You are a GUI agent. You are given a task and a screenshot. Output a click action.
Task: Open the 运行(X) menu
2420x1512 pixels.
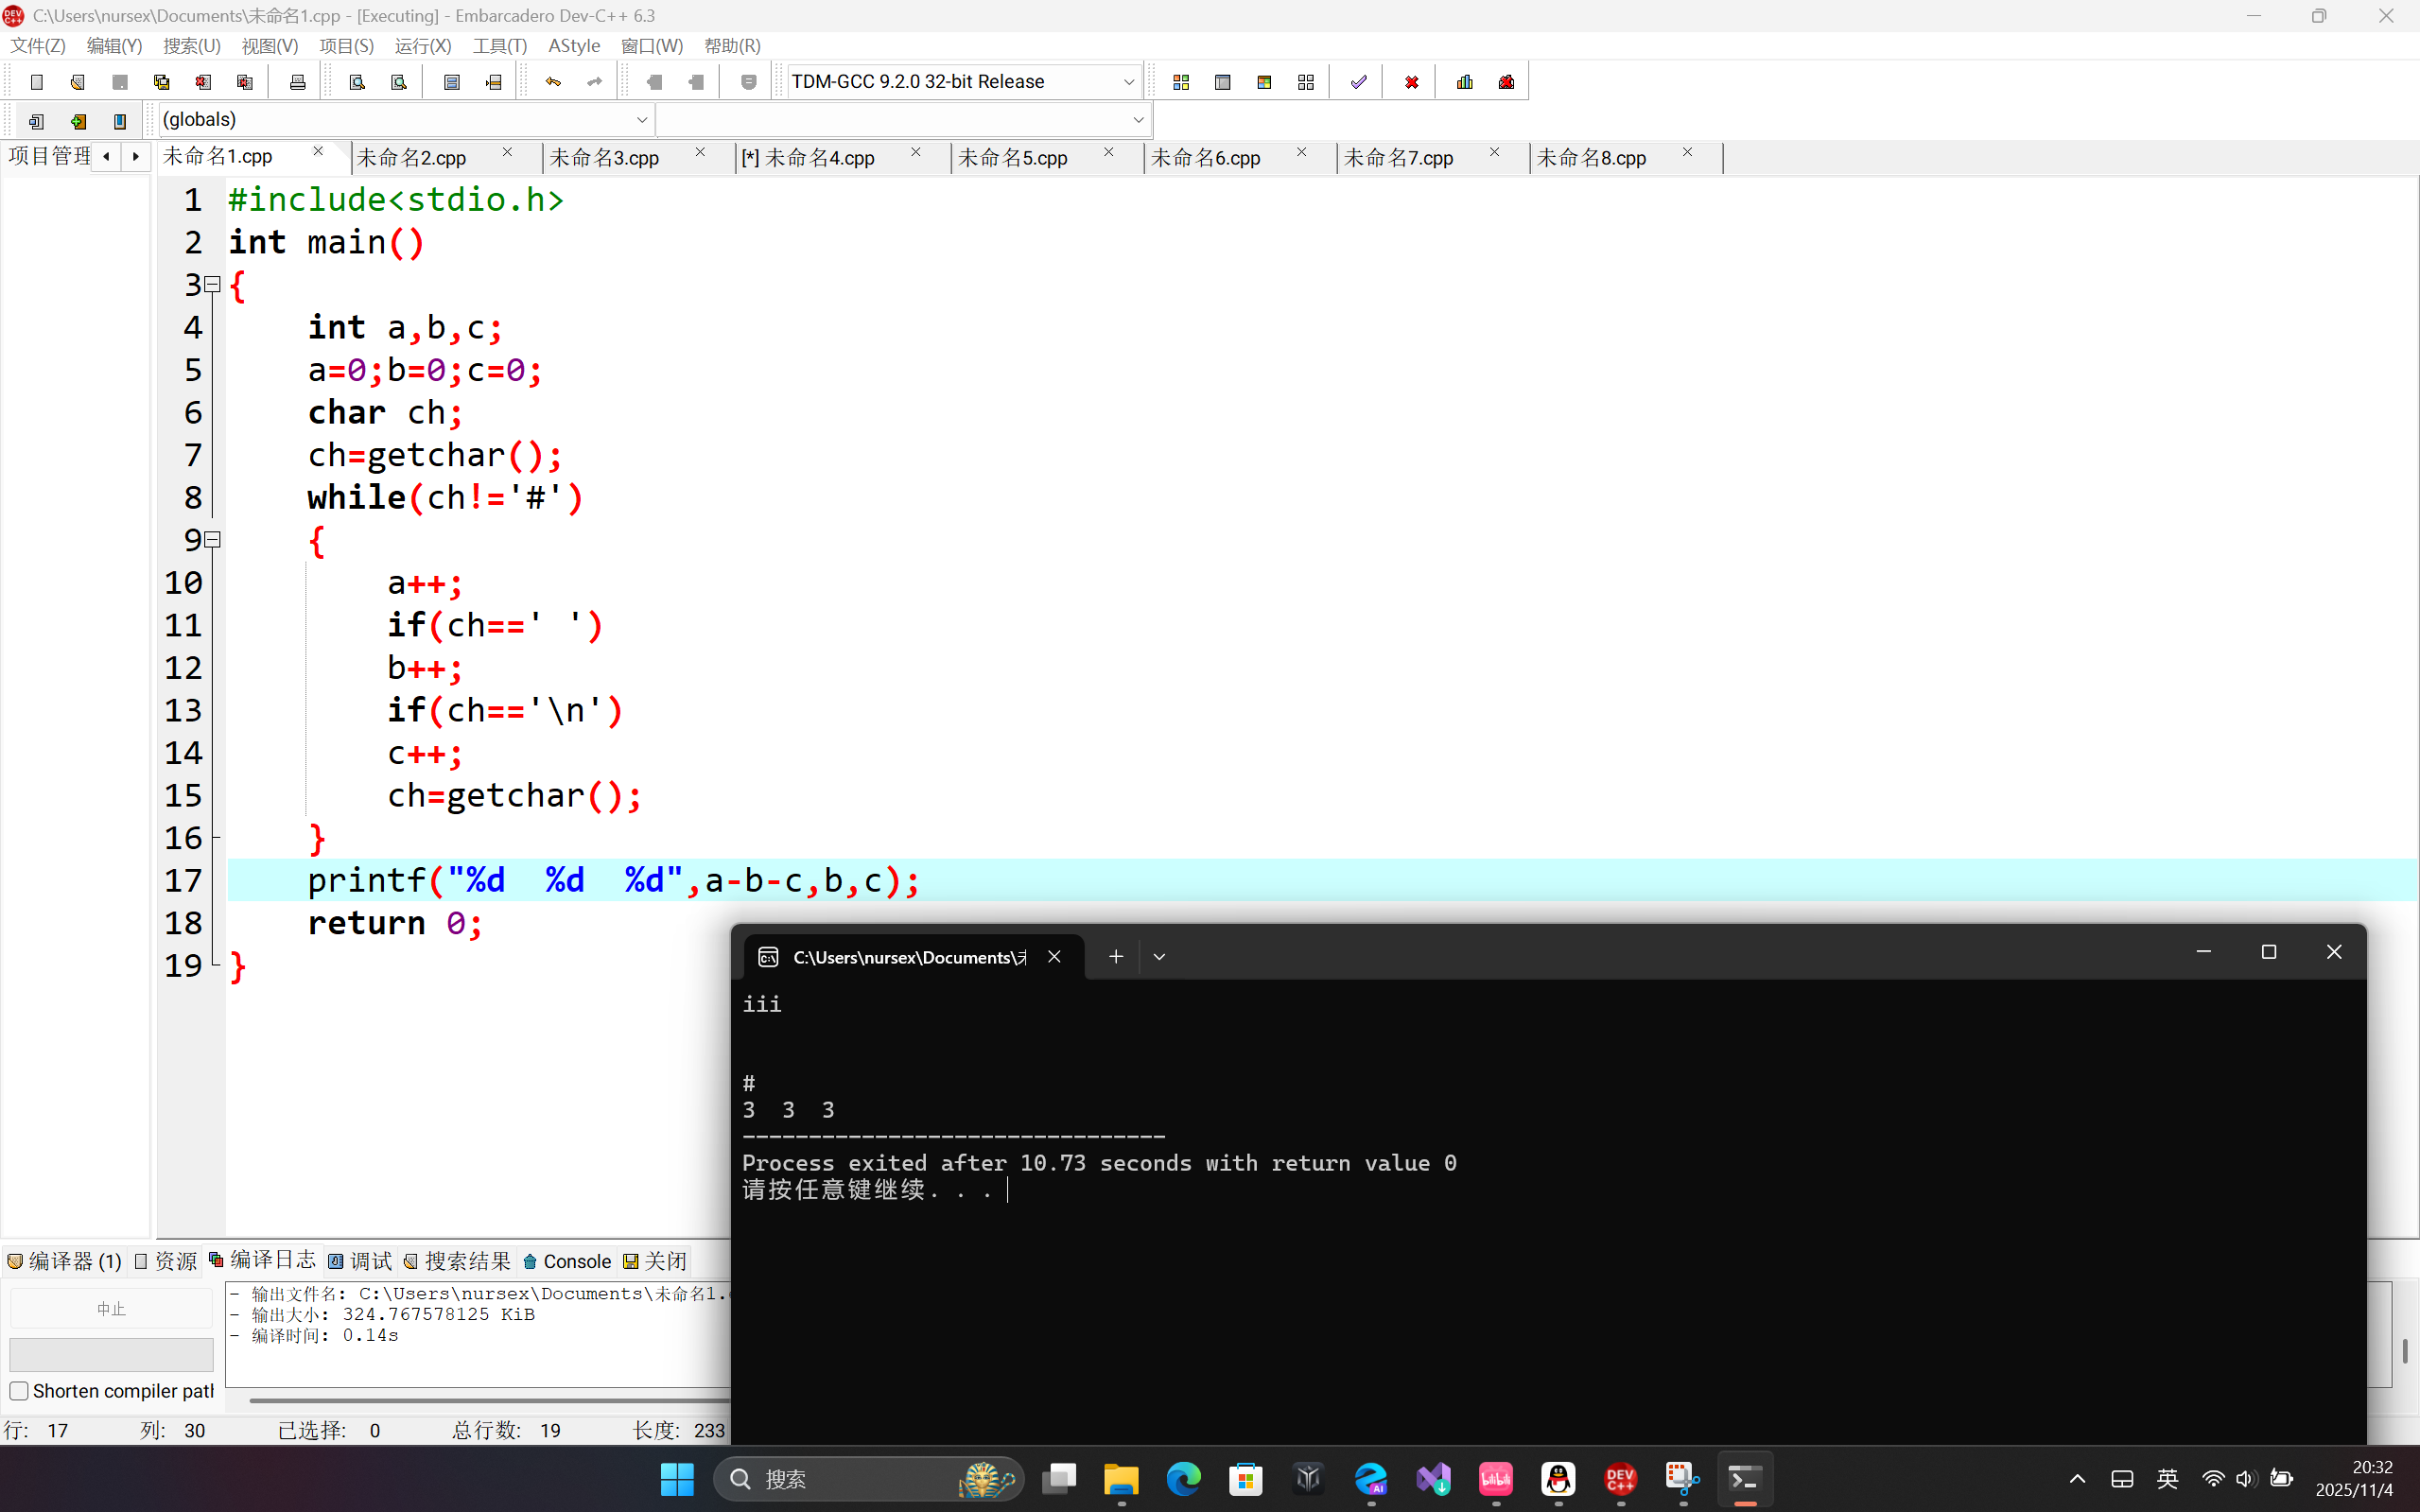422,46
